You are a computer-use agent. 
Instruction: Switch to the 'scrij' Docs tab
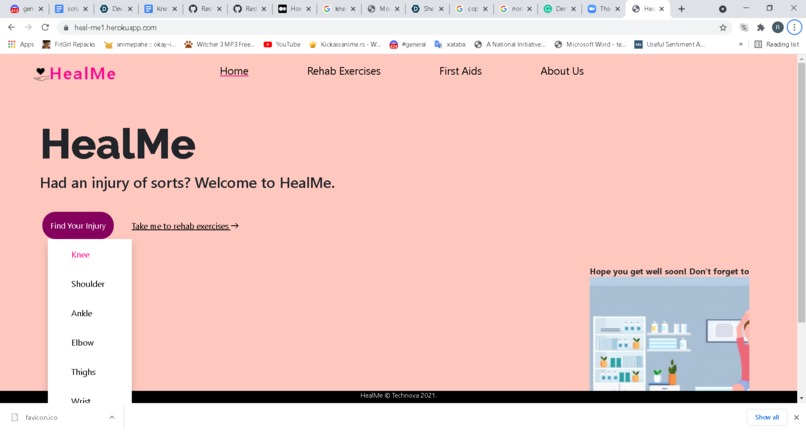tap(72, 9)
